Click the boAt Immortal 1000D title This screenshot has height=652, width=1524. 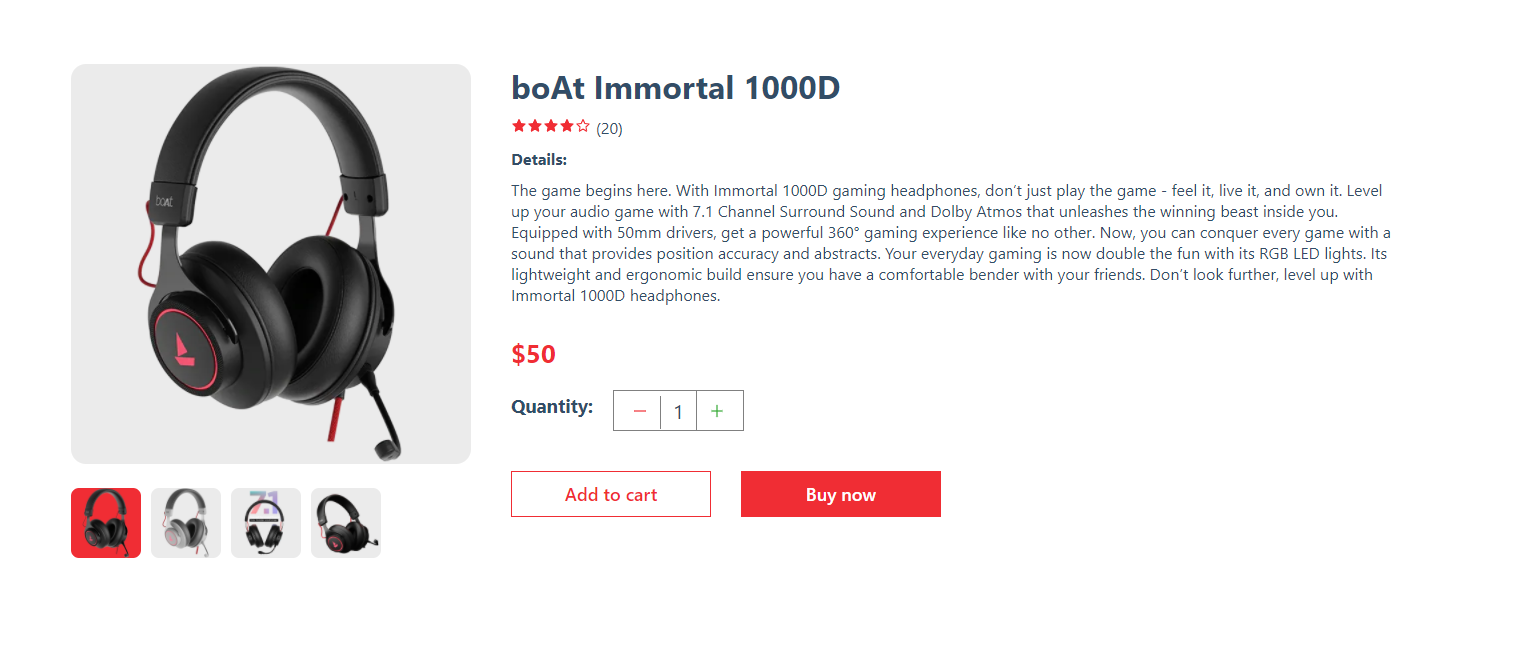click(675, 88)
